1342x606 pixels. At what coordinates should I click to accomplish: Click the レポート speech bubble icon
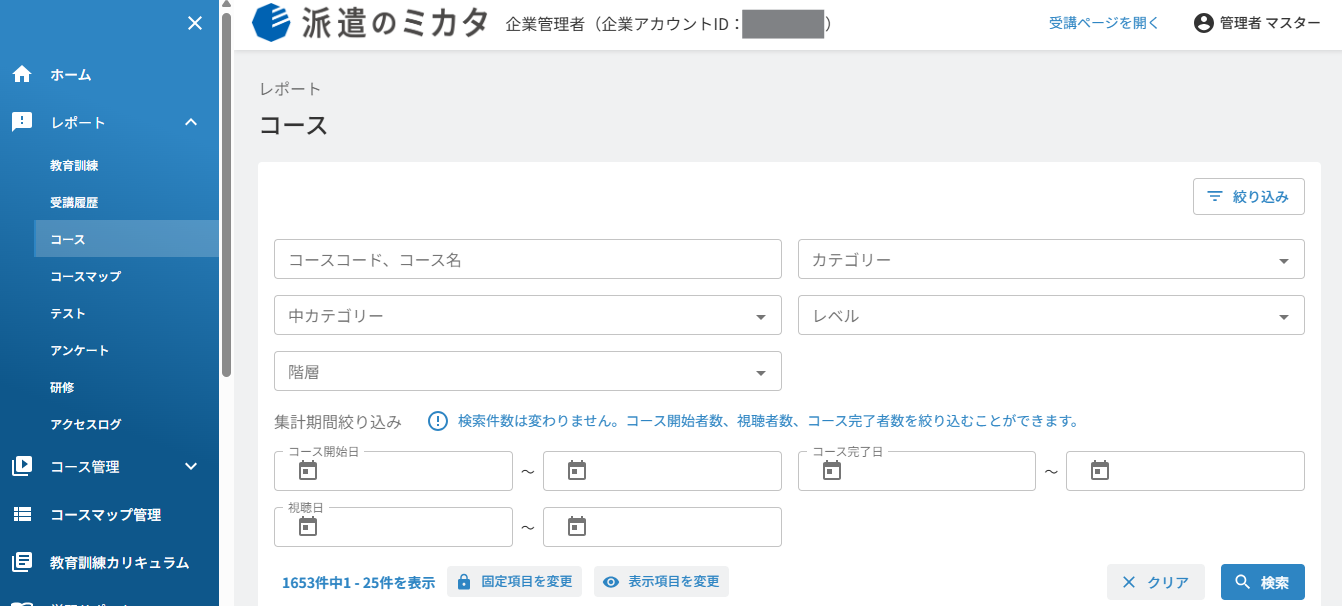pyautogui.click(x=22, y=122)
